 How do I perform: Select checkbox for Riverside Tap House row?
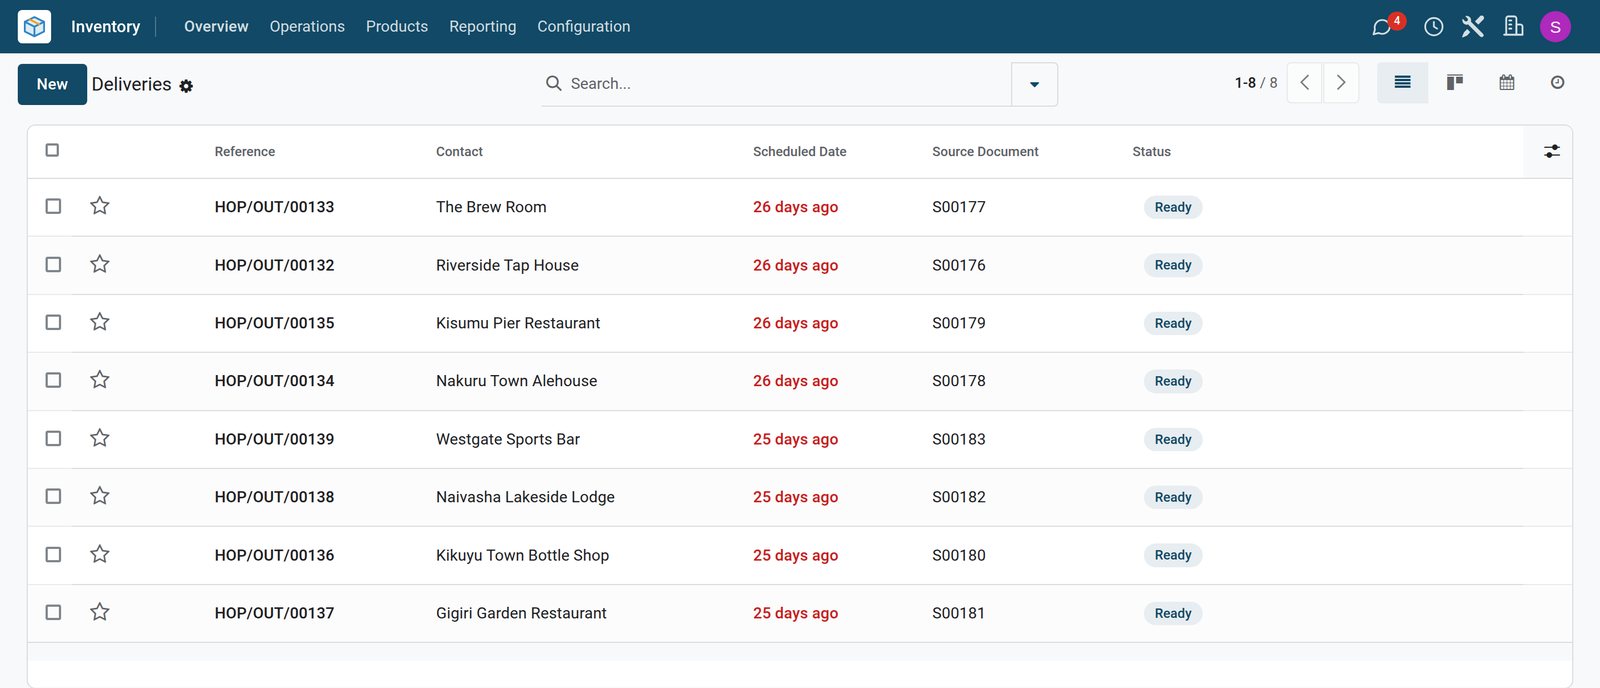(x=53, y=264)
